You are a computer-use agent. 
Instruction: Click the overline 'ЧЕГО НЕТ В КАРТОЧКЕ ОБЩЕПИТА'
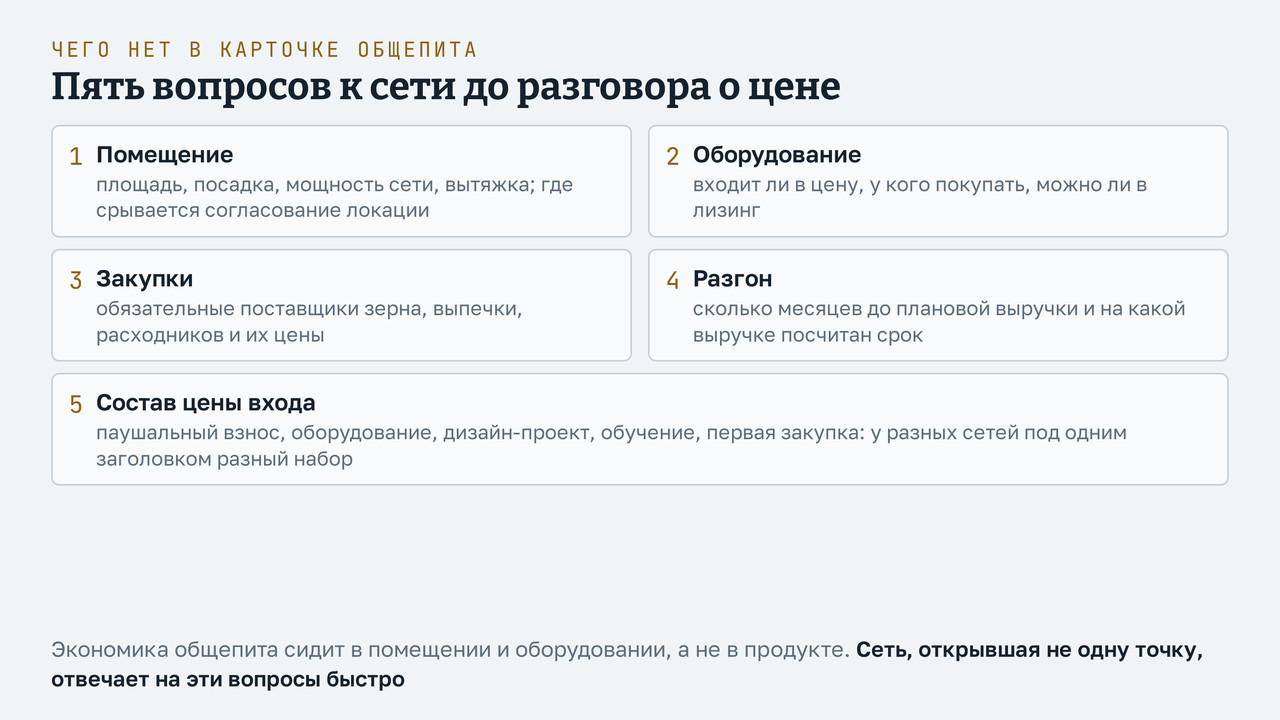point(264,50)
